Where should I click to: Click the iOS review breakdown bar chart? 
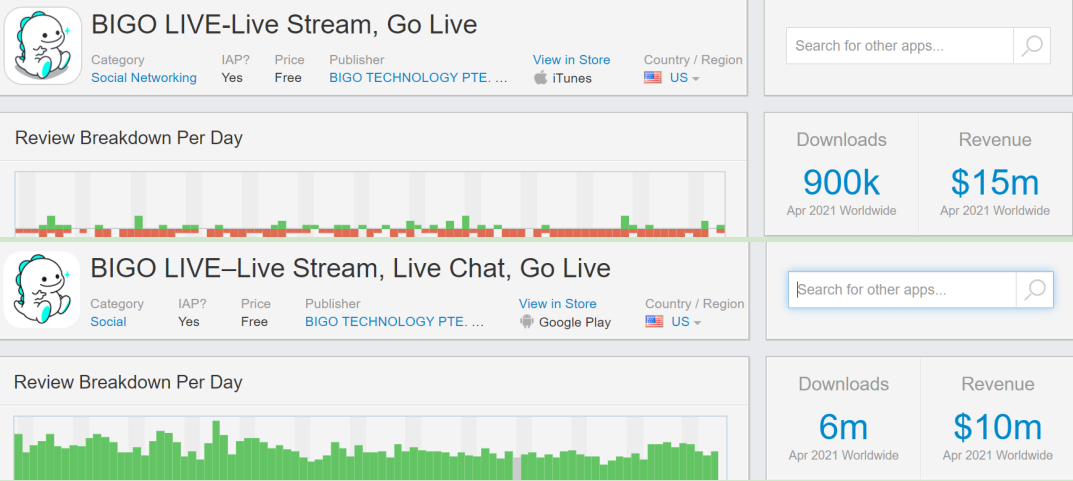coord(370,204)
